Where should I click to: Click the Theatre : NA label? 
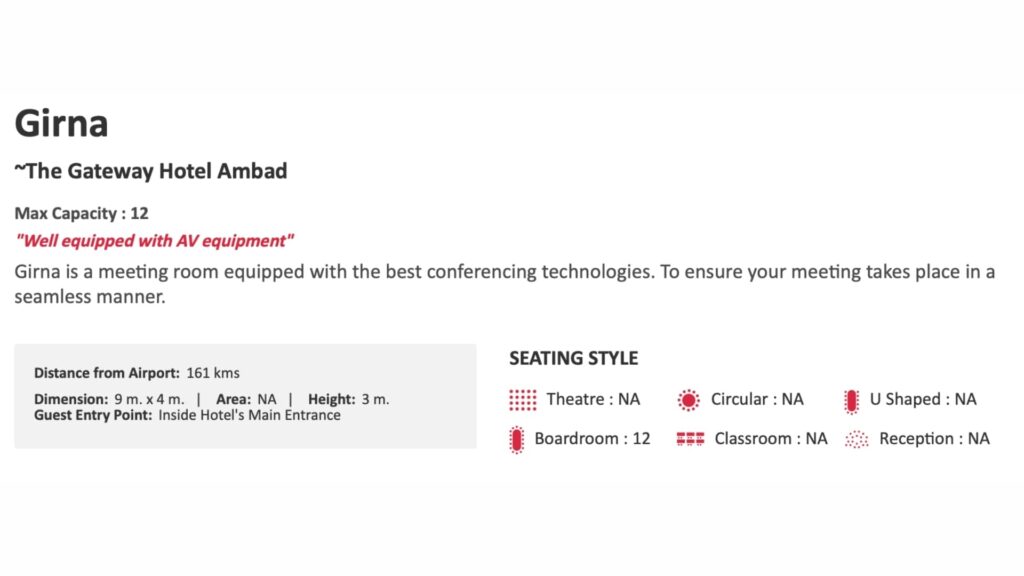(x=593, y=400)
